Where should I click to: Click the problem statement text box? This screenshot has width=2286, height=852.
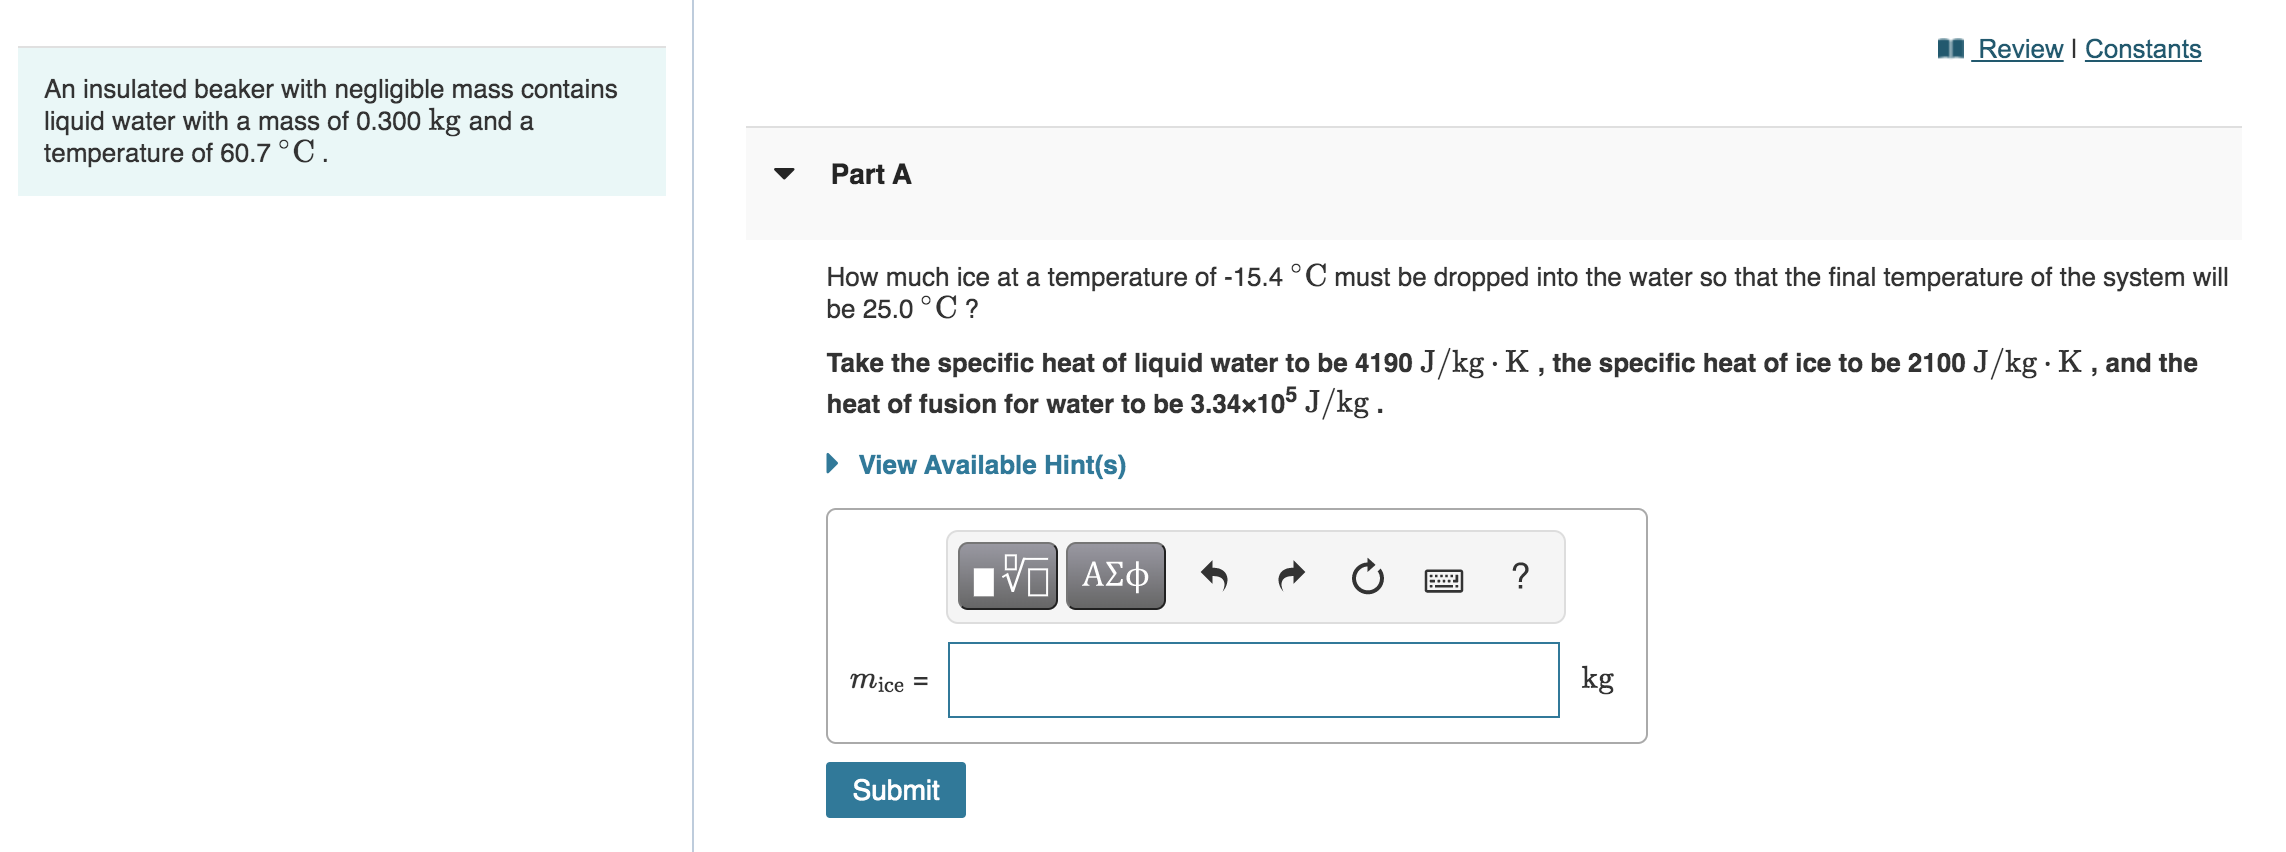pyautogui.click(x=342, y=121)
